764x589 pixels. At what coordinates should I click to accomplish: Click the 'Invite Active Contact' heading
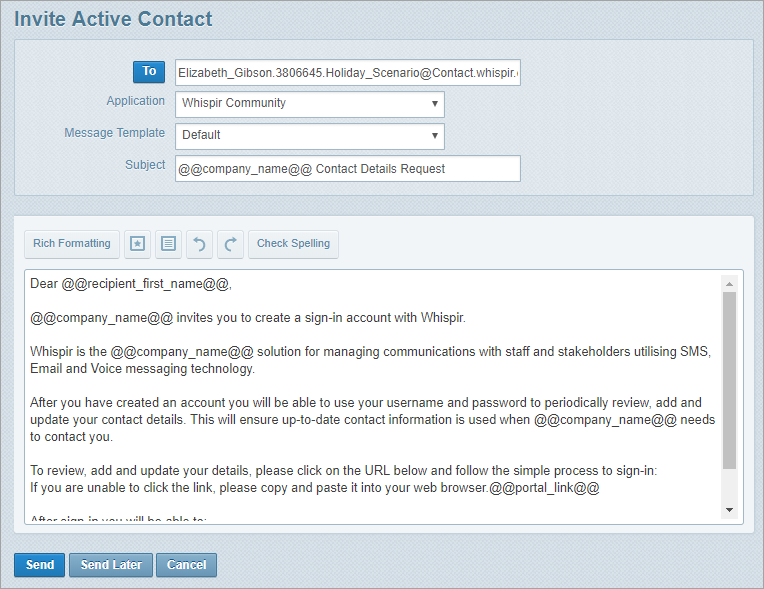(113, 19)
